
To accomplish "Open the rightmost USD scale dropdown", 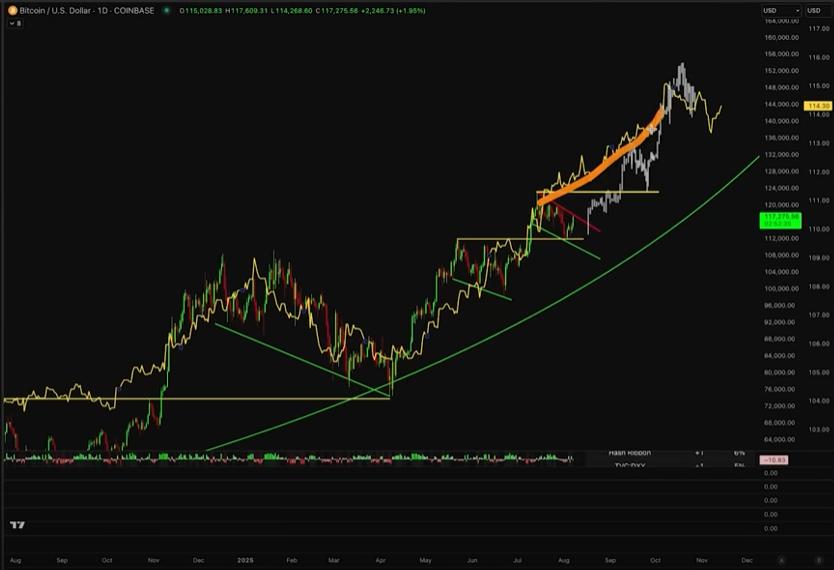I will (819, 10).
